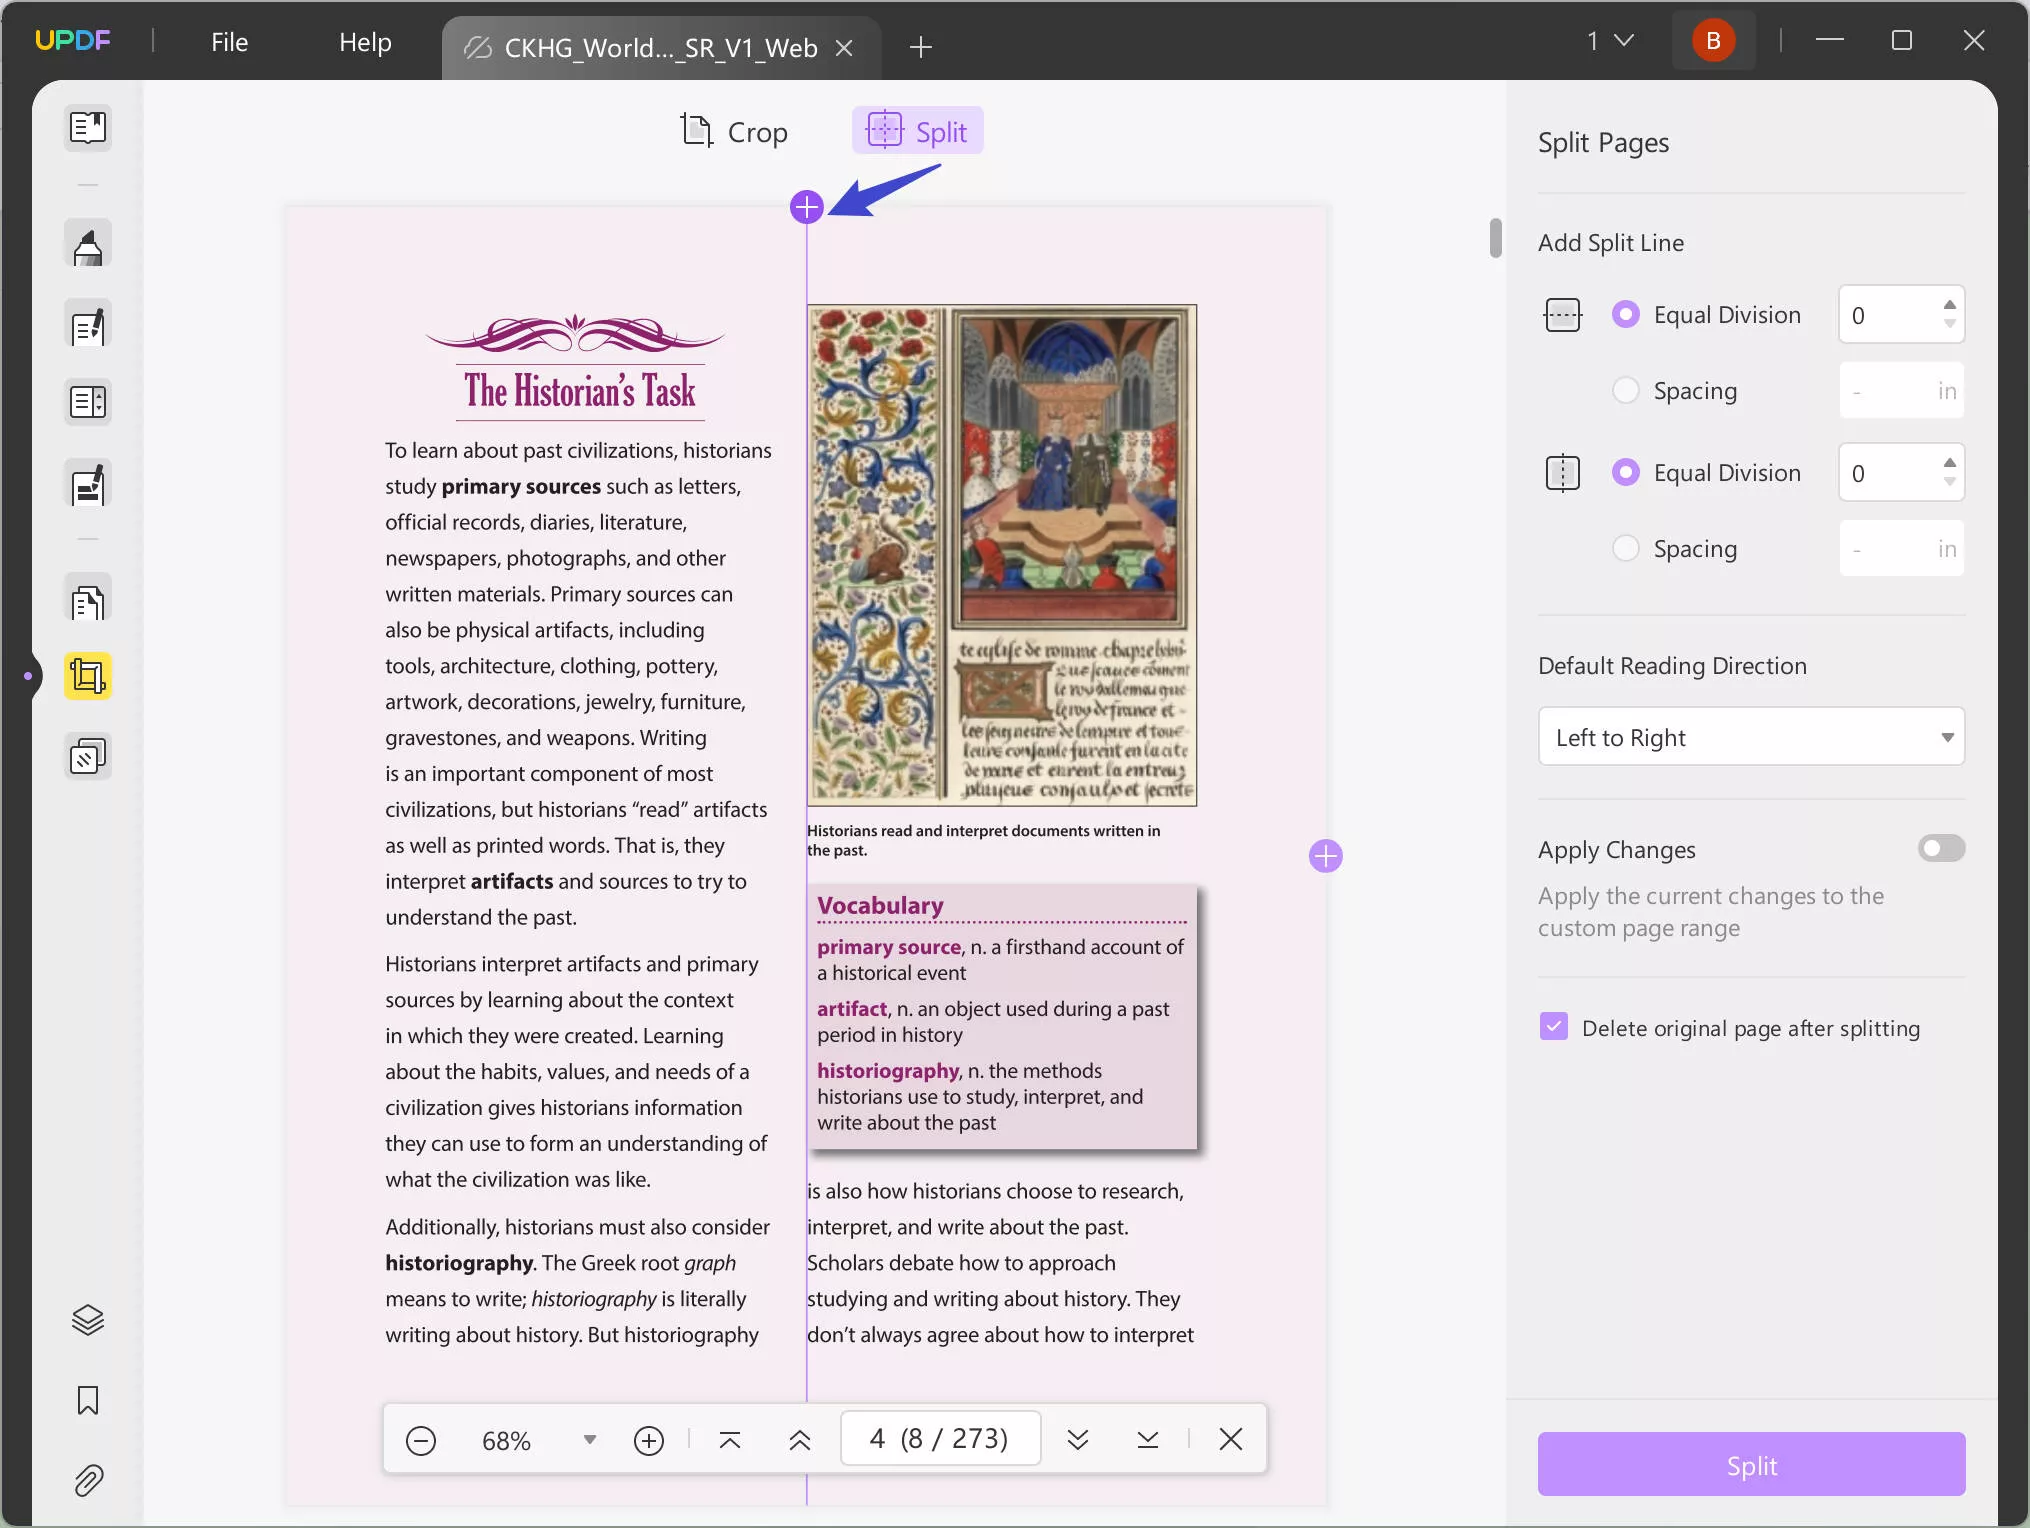Click the top plus handle on split line
The height and width of the screenshot is (1528, 2030).
(806, 207)
